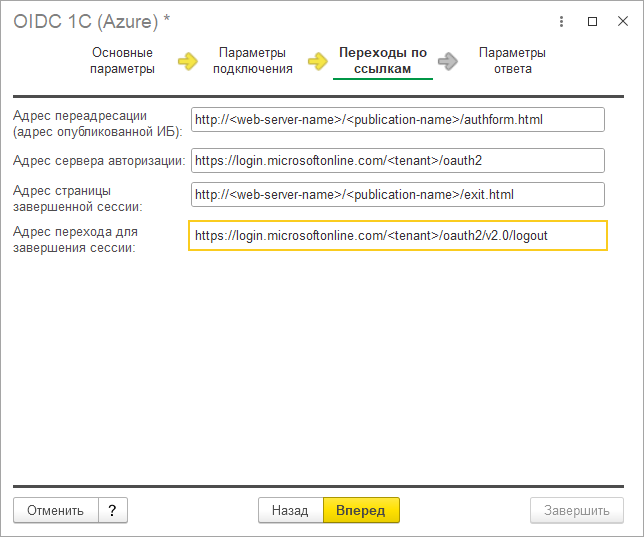The image size is (644, 537).
Task: Maximize the OIDC 1C (Azure) window
Action: coord(592,21)
